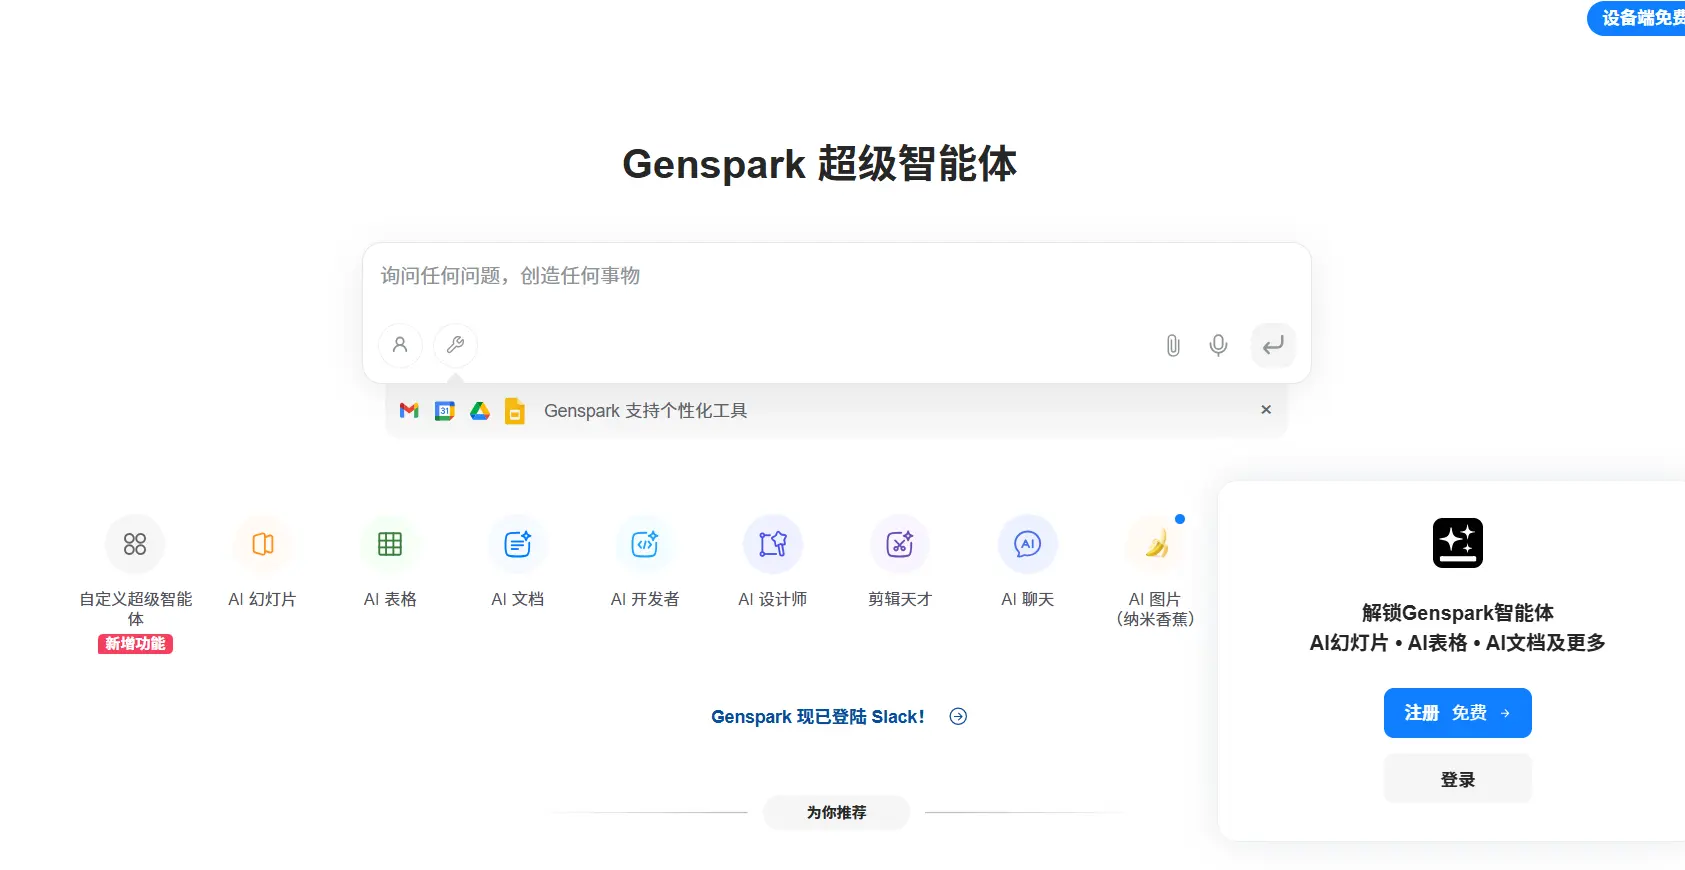Click the Gmail icon in the tools bar

pos(409,410)
